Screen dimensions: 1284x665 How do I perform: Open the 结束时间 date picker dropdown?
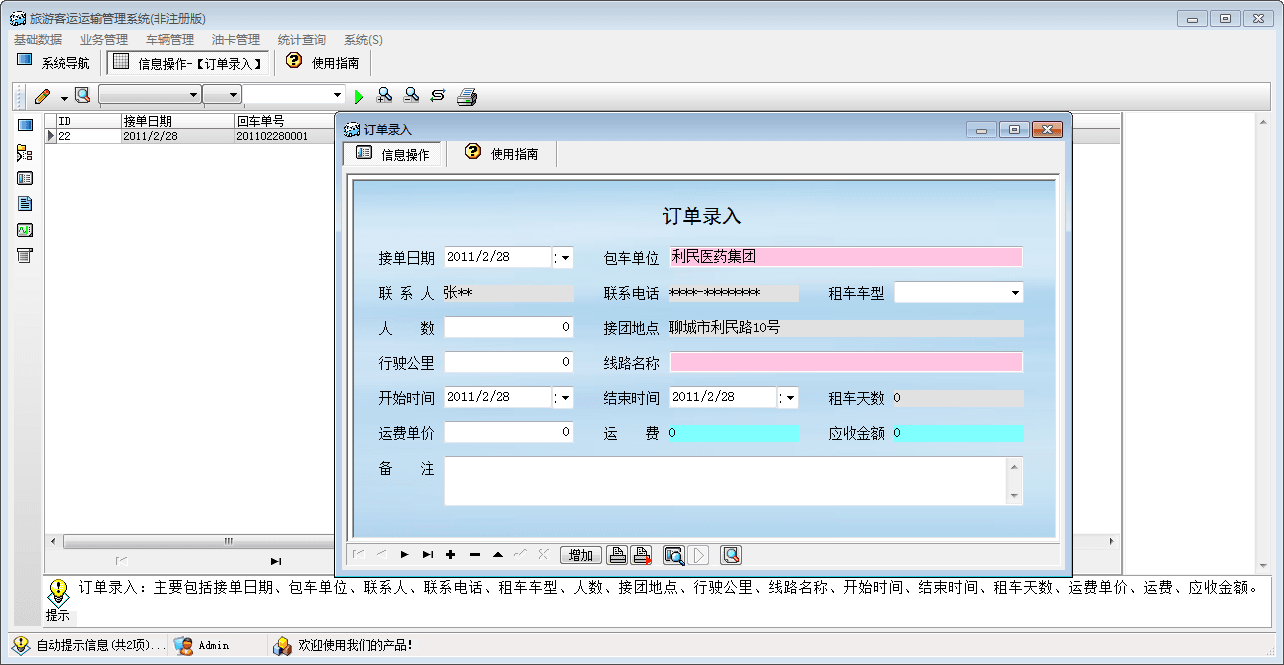click(x=790, y=398)
